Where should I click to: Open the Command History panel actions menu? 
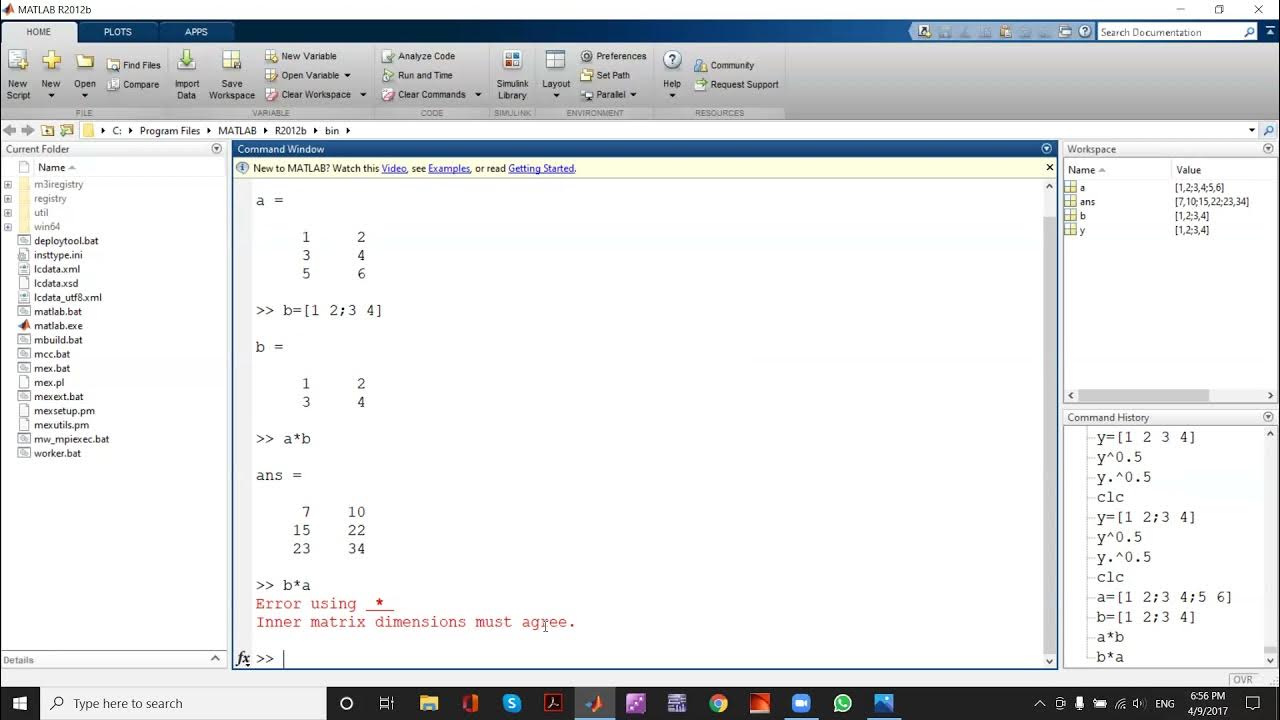[x=1269, y=417]
